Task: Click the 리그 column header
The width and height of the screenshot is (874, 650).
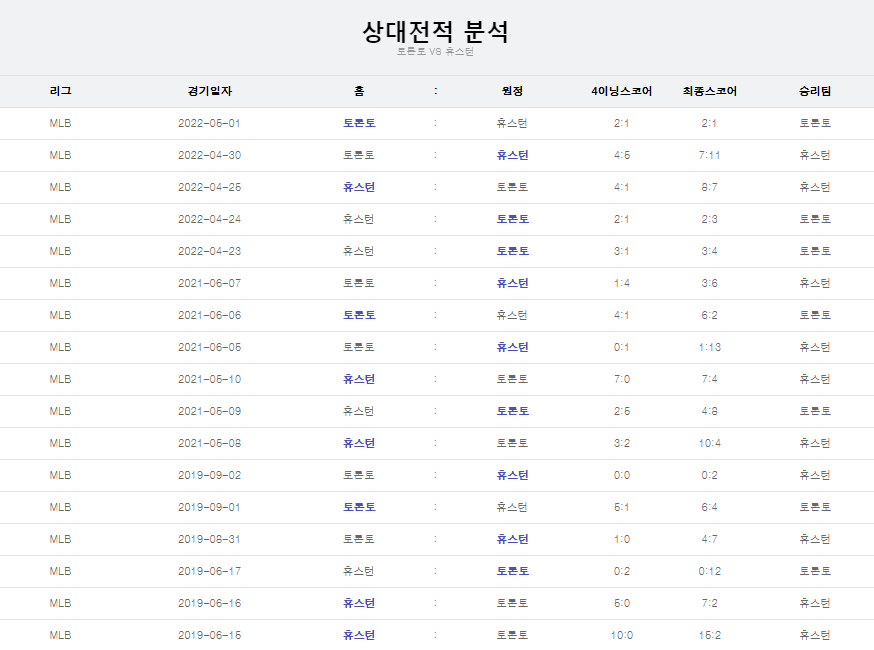Action: (x=60, y=91)
